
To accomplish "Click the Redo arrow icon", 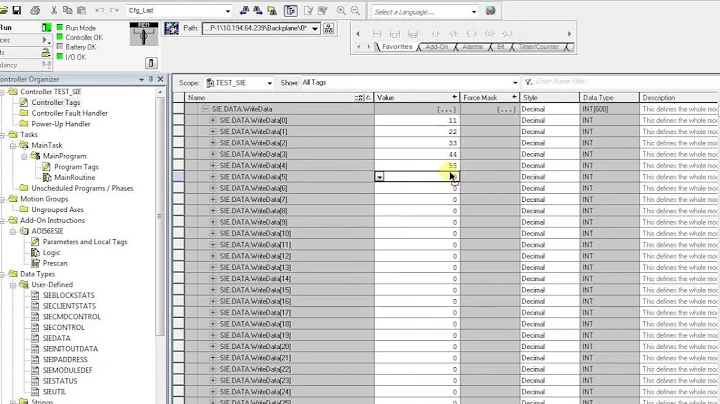I will click(114, 10).
